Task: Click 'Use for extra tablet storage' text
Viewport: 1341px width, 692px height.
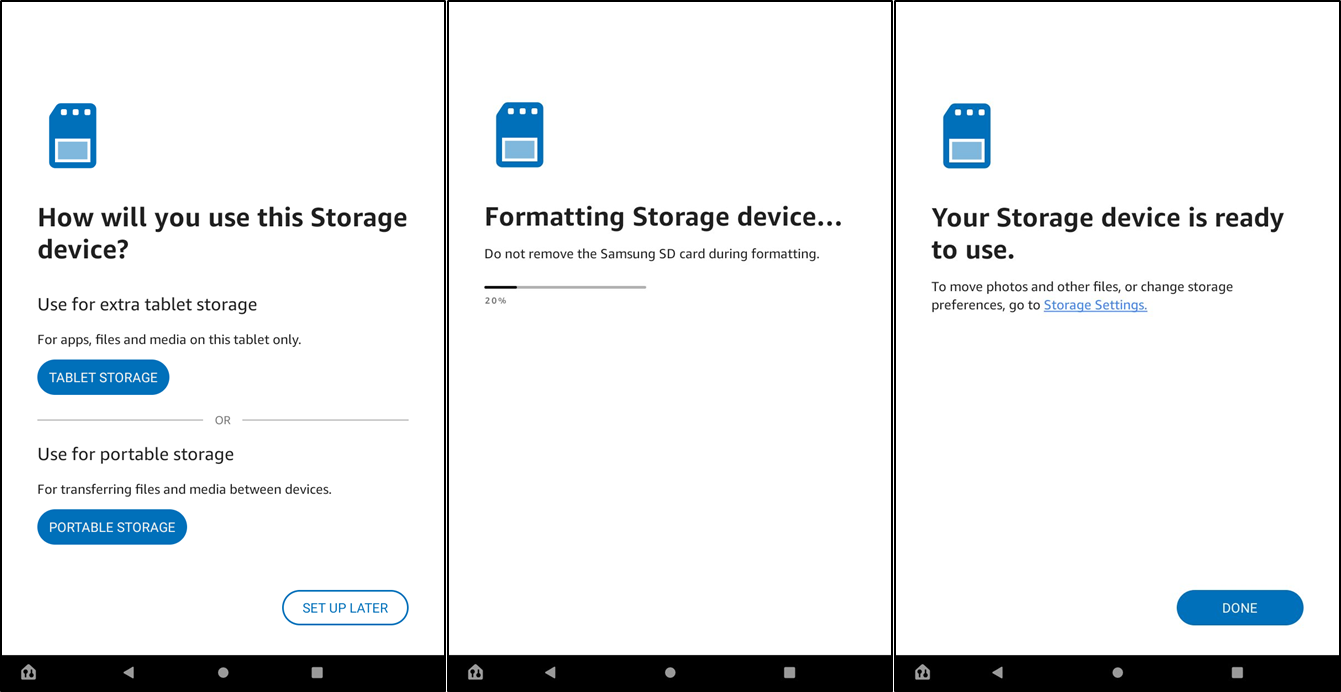Action: (147, 304)
